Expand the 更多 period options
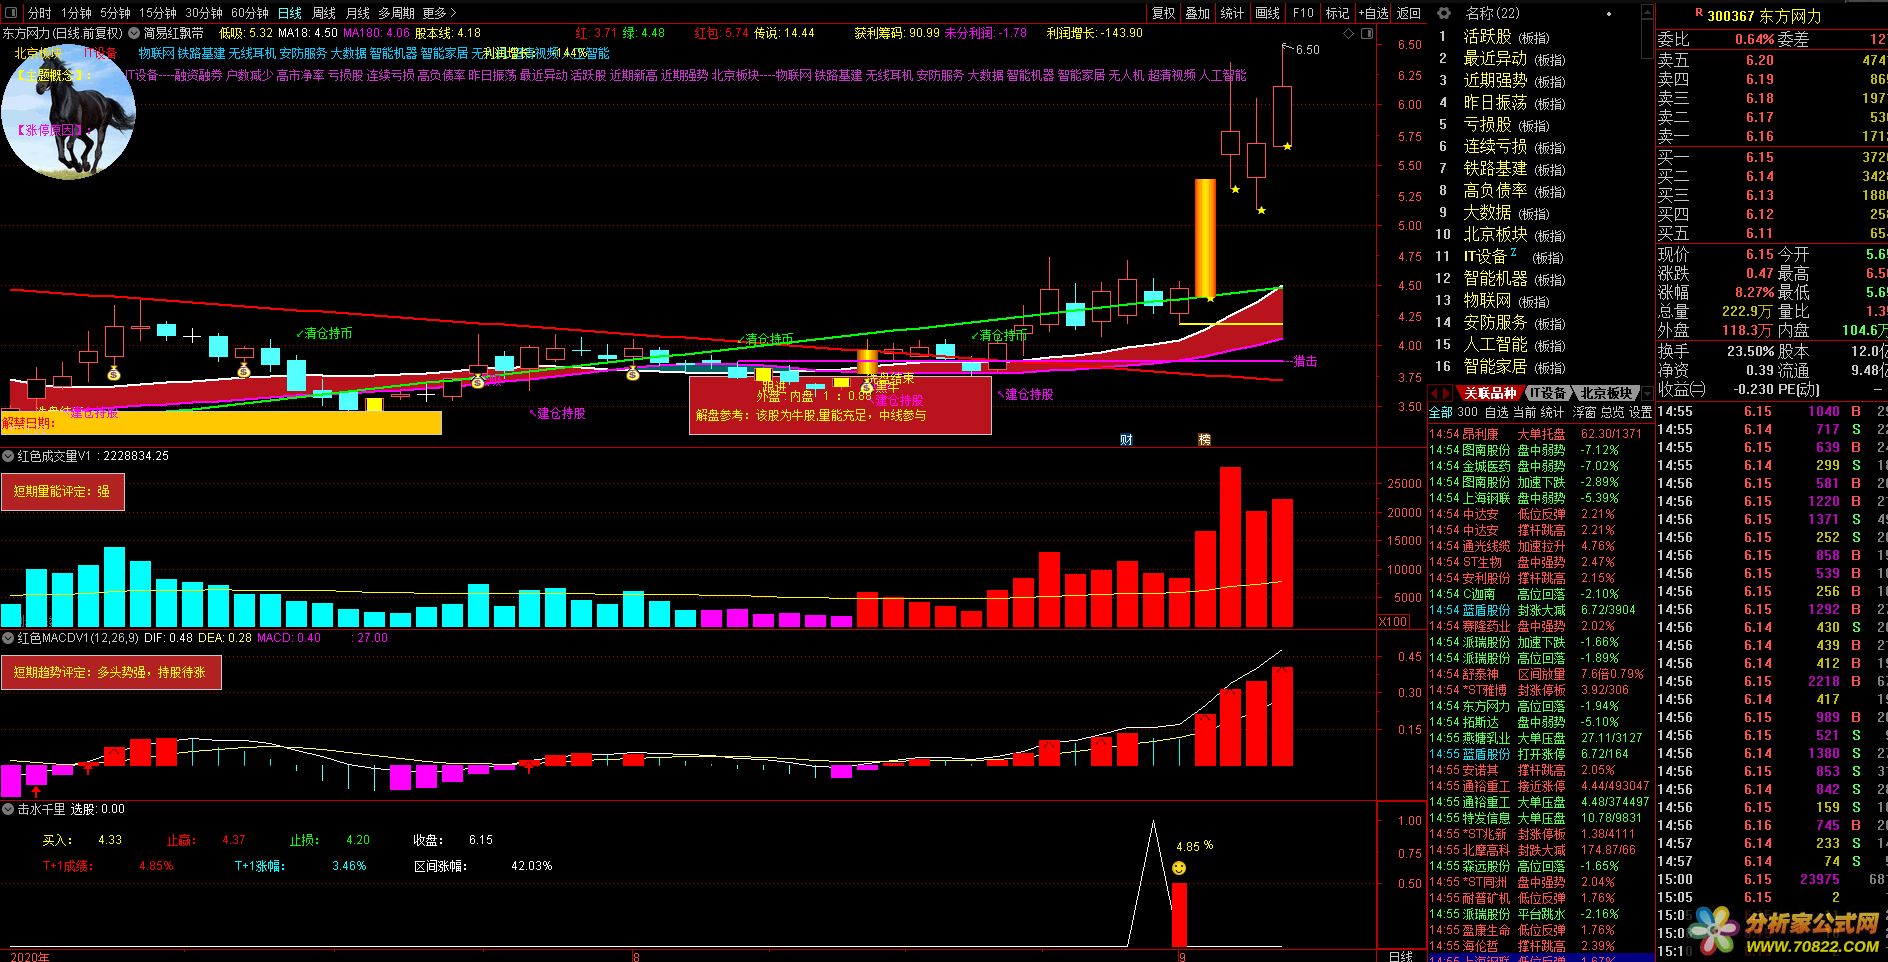This screenshot has width=1888, height=962. coord(439,13)
